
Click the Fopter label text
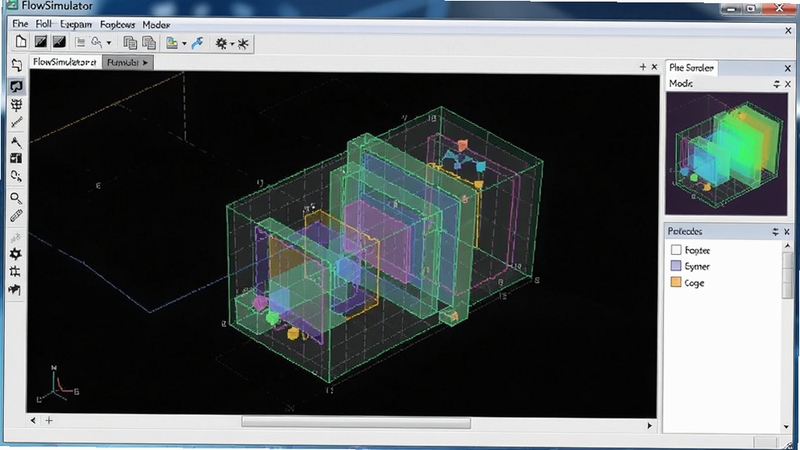point(697,251)
